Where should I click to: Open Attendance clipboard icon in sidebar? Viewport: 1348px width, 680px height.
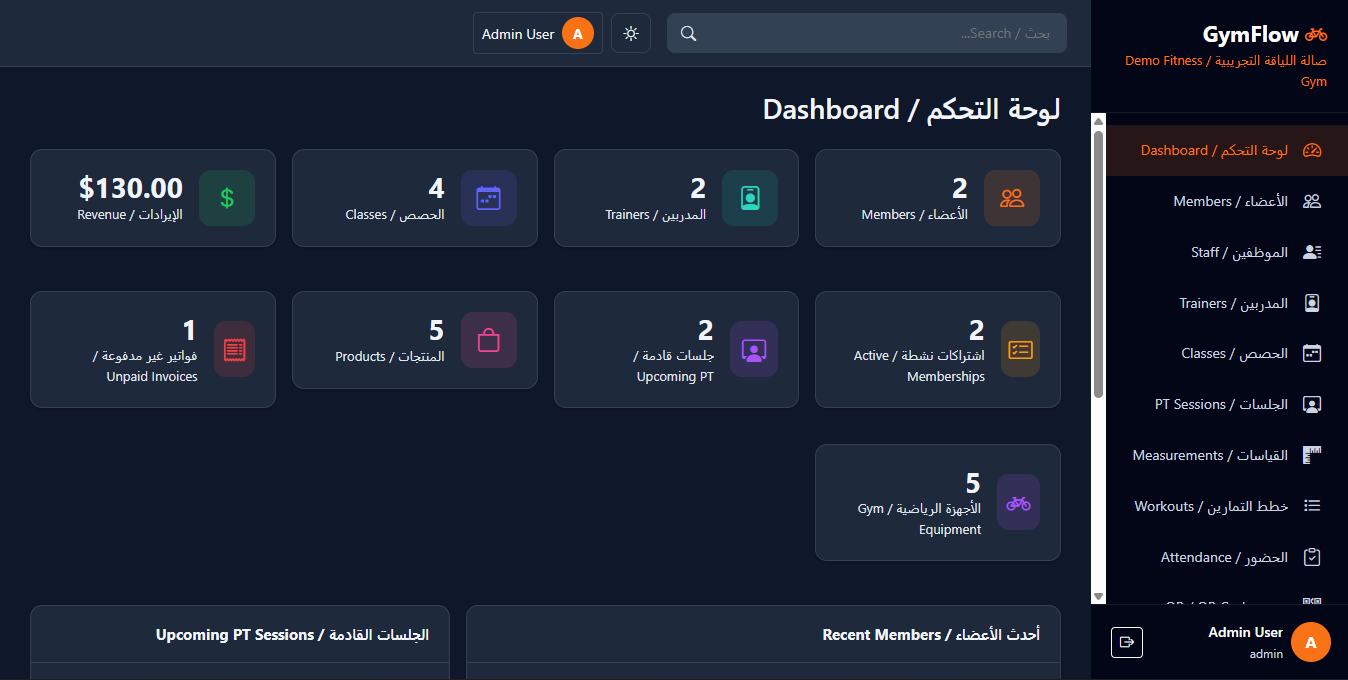tap(1312, 558)
